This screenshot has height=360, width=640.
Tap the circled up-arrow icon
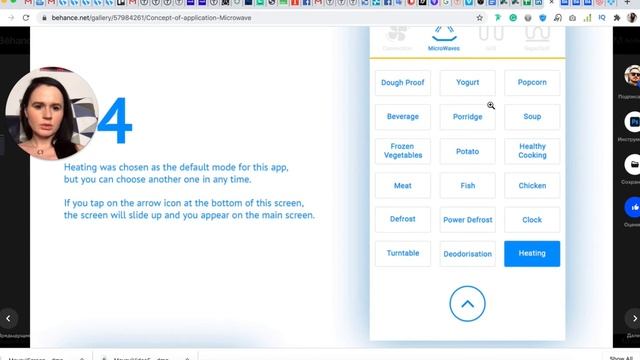(467, 304)
